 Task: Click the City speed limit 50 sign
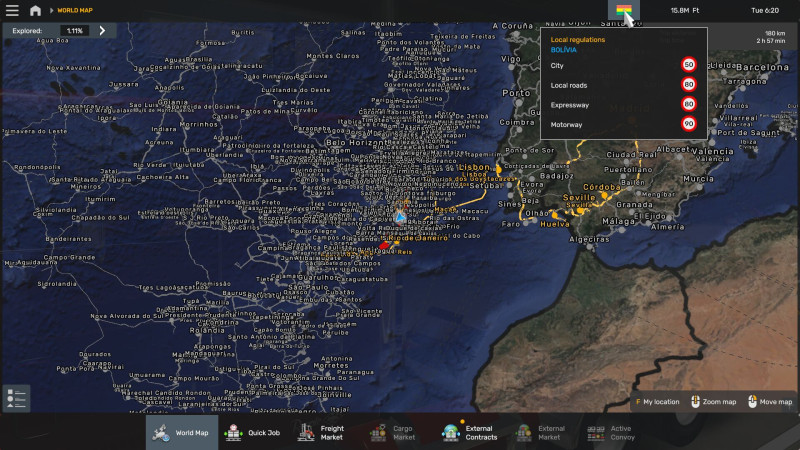(x=689, y=65)
